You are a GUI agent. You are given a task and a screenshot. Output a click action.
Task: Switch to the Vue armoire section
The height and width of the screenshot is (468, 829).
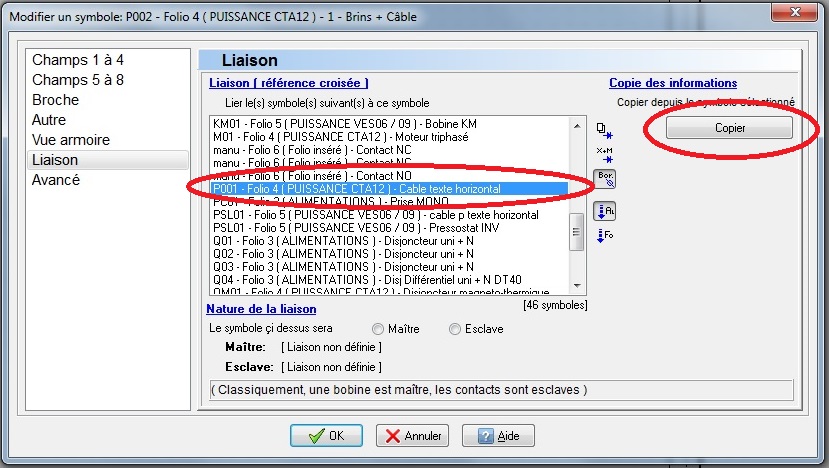tap(70, 140)
